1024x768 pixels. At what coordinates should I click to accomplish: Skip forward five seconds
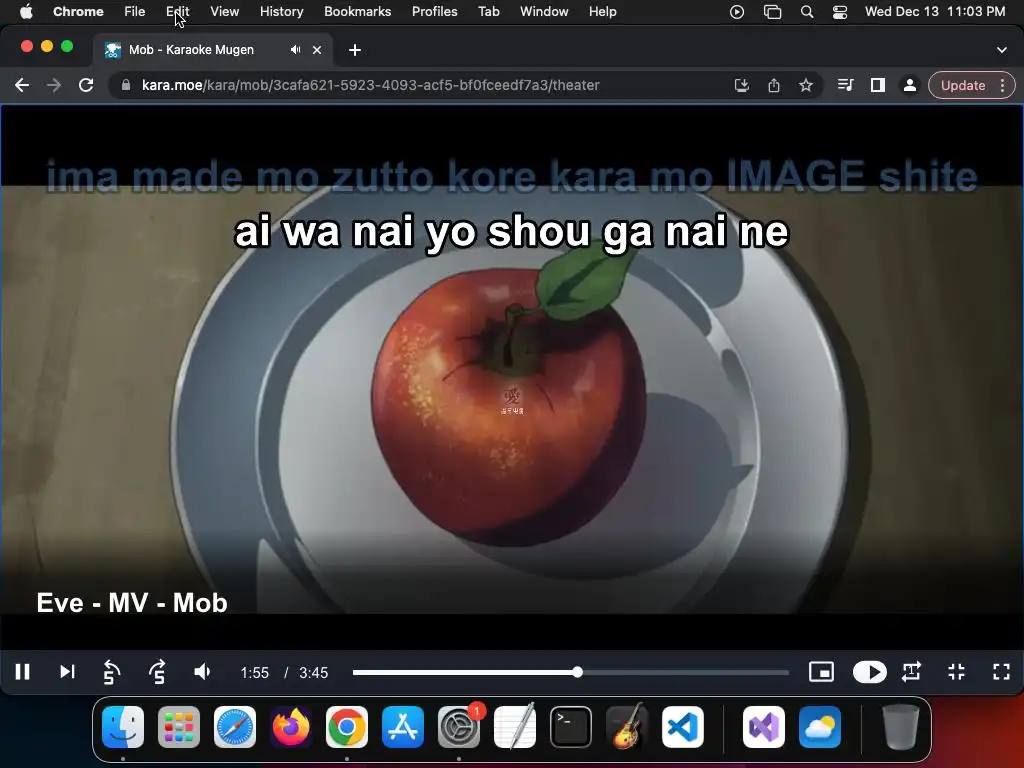(x=157, y=672)
